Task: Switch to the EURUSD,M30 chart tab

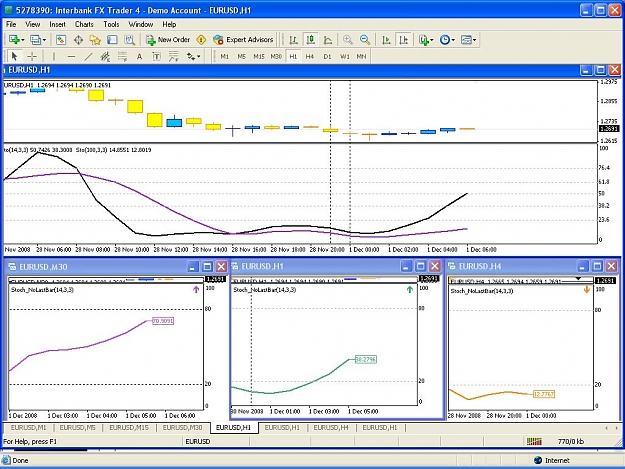Action: click(182, 428)
